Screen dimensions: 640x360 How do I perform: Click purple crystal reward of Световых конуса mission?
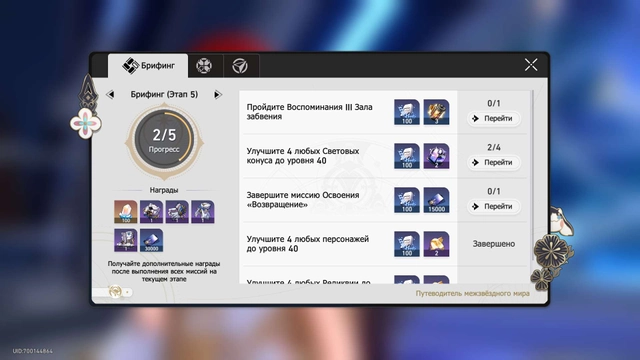coord(436,156)
